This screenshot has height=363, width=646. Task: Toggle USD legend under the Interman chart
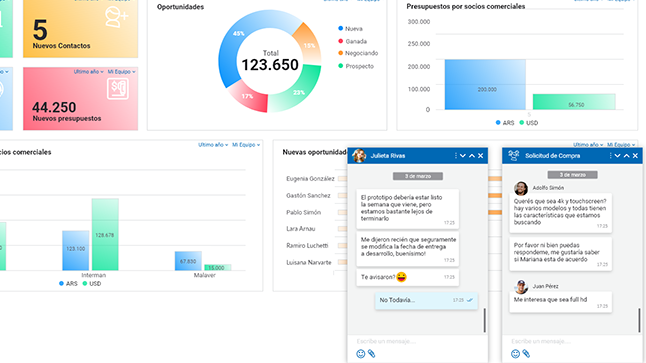pyautogui.click(x=91, y=283)
